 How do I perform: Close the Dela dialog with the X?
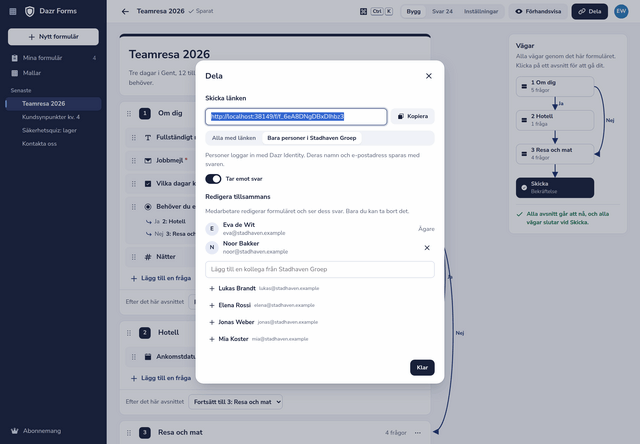point(429,76)
